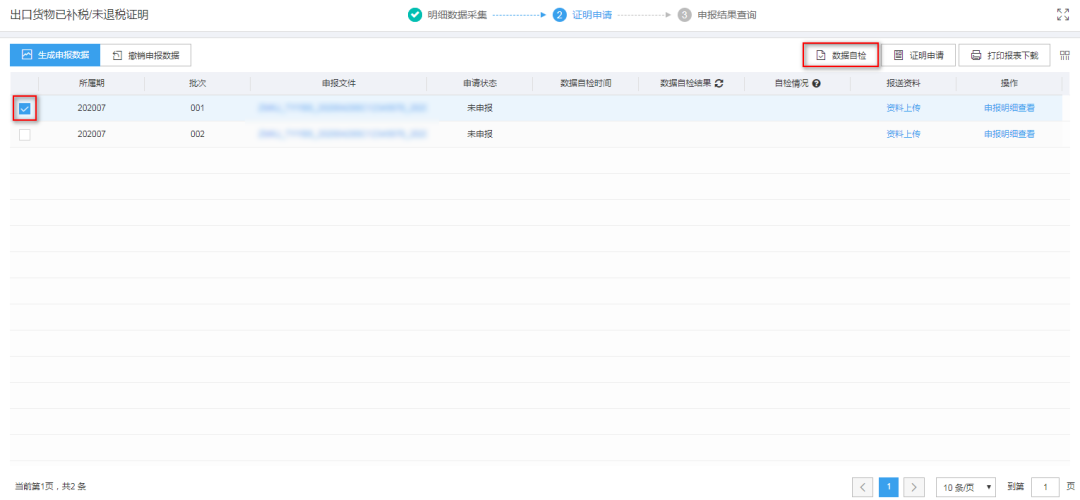
Task: Click 申报明细查看 link for batch 002
Action: click(x=1009, y=134)
